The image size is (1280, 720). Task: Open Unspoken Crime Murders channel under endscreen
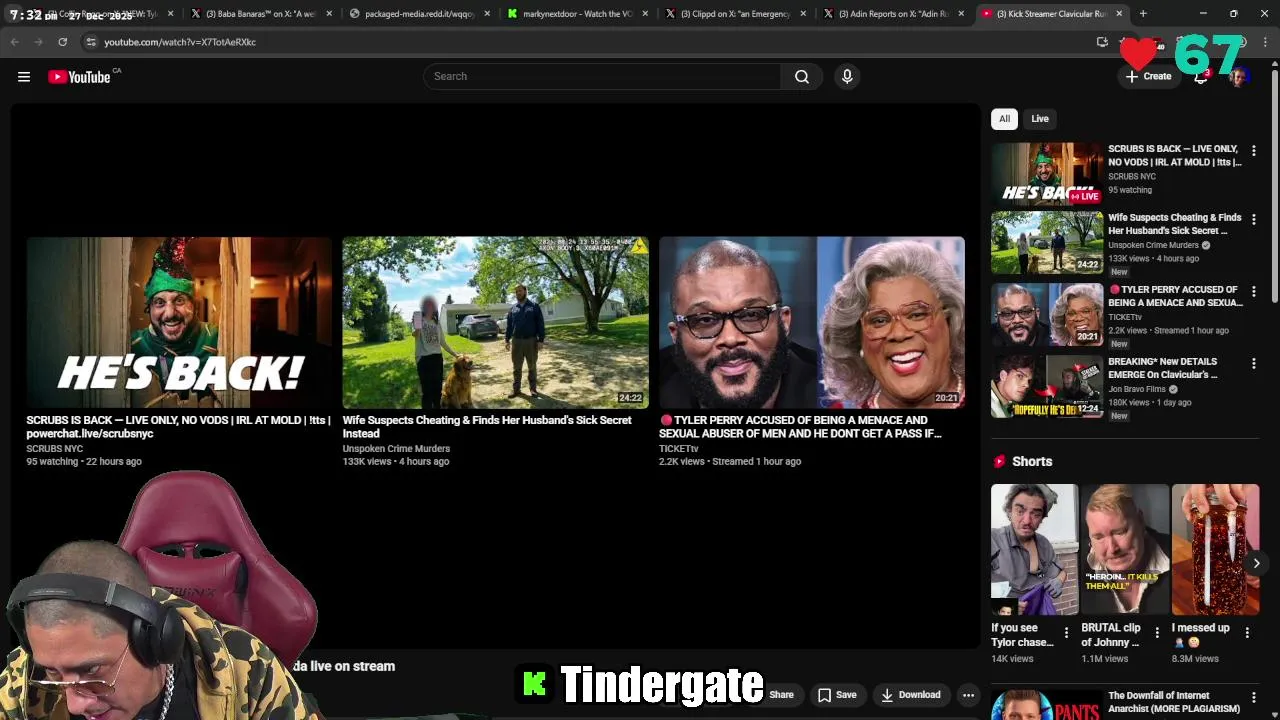pyautogui.click(x=396, y=449)
